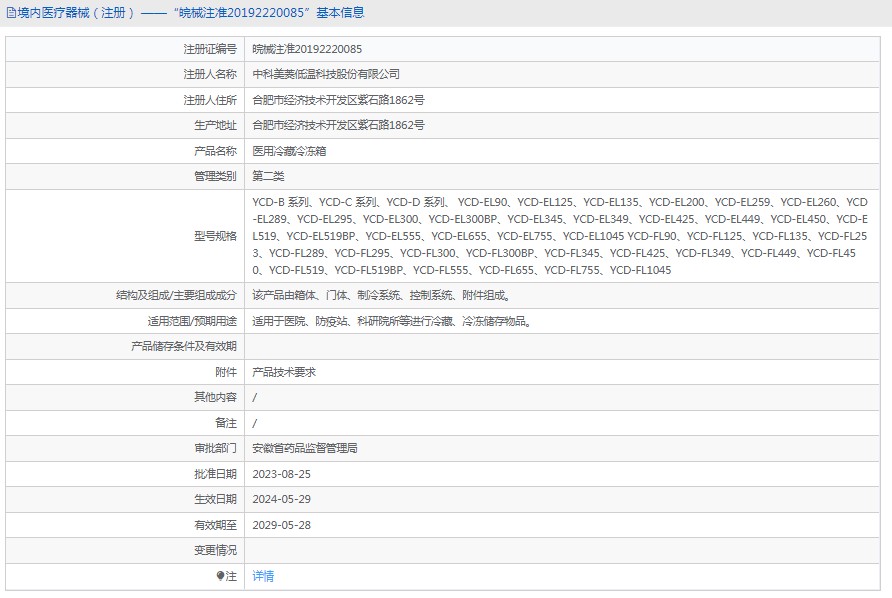This screenshot has height=598, width=892.
Task: Click the 生效日期 label
Action: [215, 499]
